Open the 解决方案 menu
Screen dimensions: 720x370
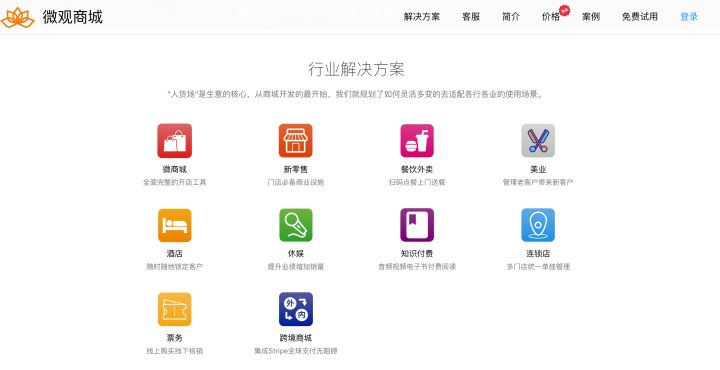tap(422, 17)
